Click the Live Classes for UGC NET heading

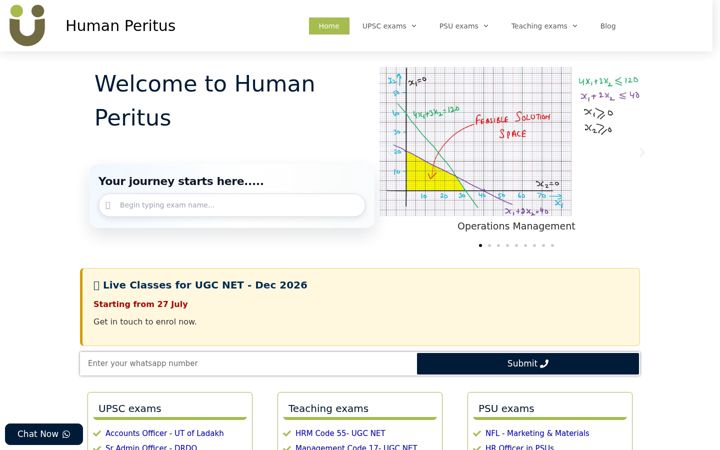(205, 285)
